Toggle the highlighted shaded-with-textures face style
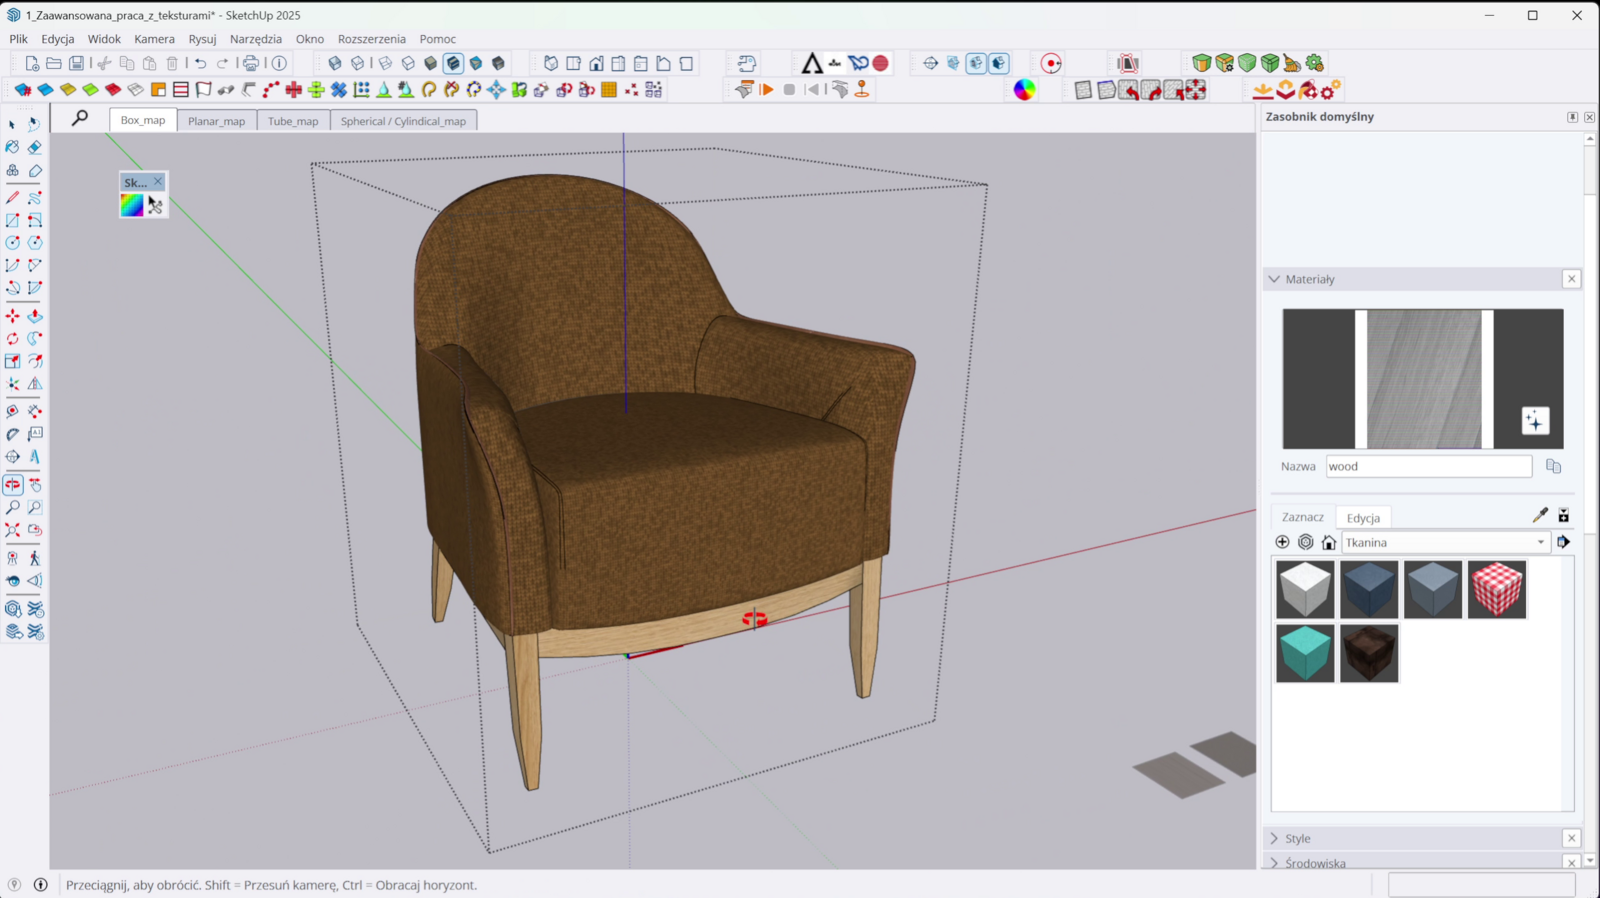The image size is (1600, 898). click(453, 63)
